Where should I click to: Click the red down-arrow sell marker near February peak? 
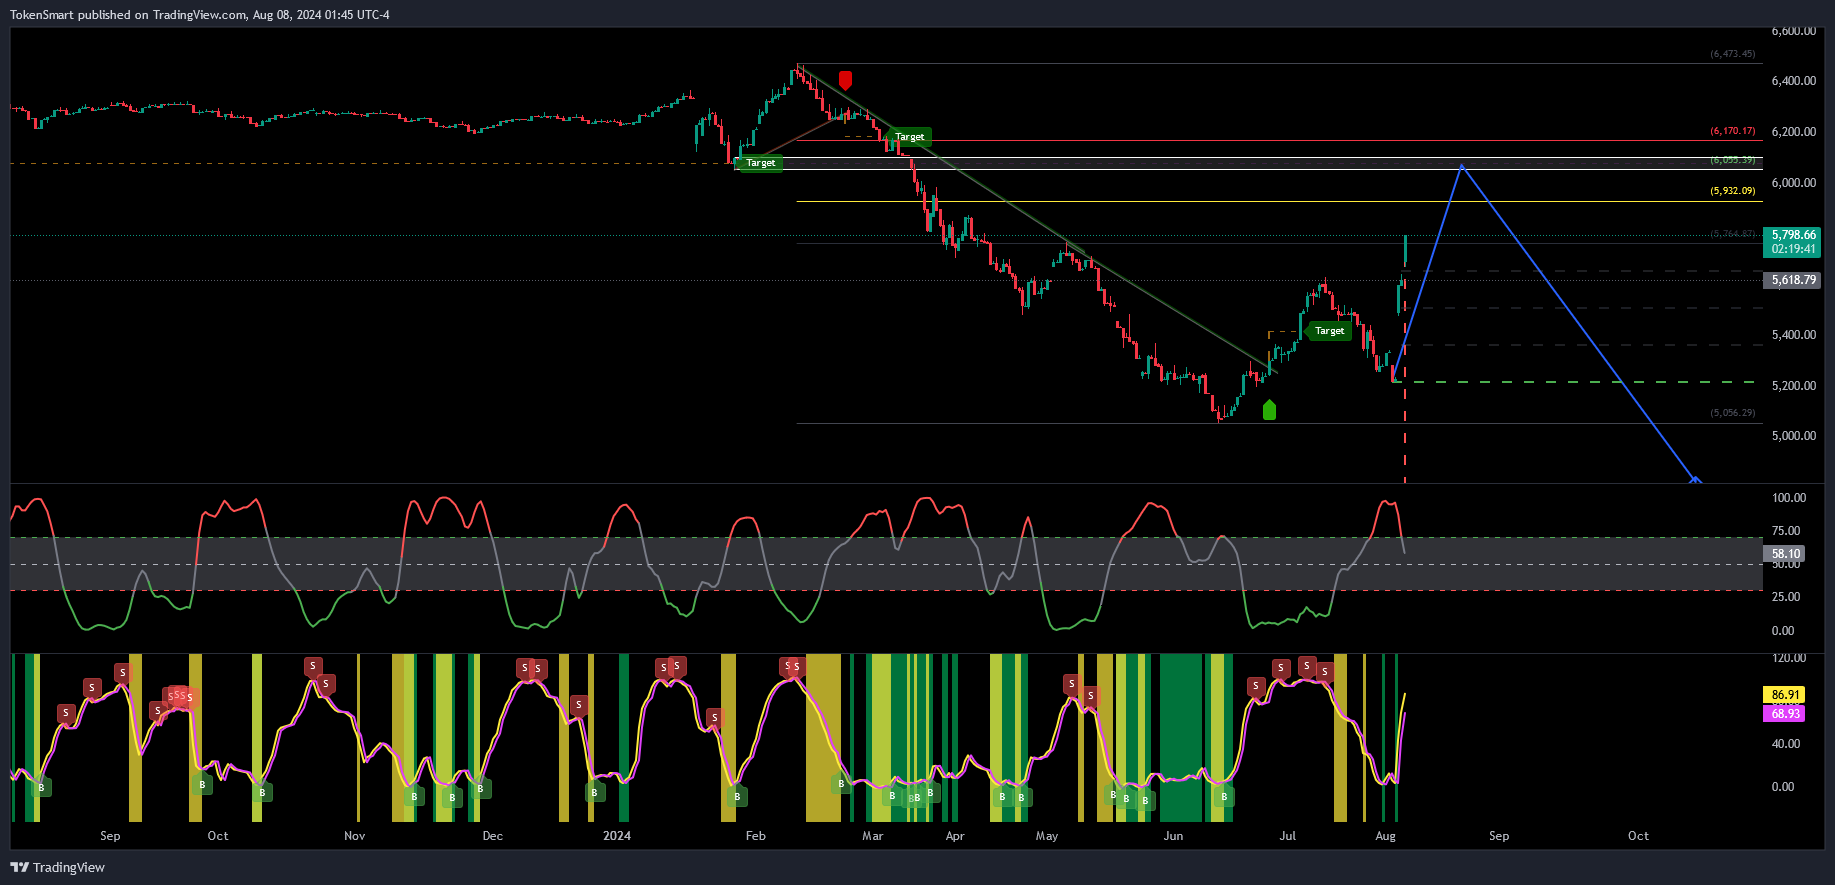(x=846, y=80)
